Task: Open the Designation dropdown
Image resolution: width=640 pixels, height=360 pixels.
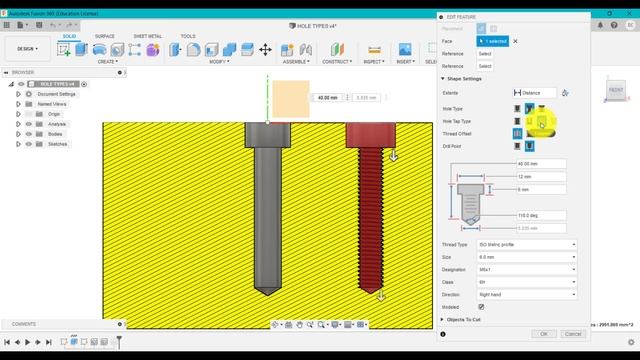Action: click(x=527, y=270)
